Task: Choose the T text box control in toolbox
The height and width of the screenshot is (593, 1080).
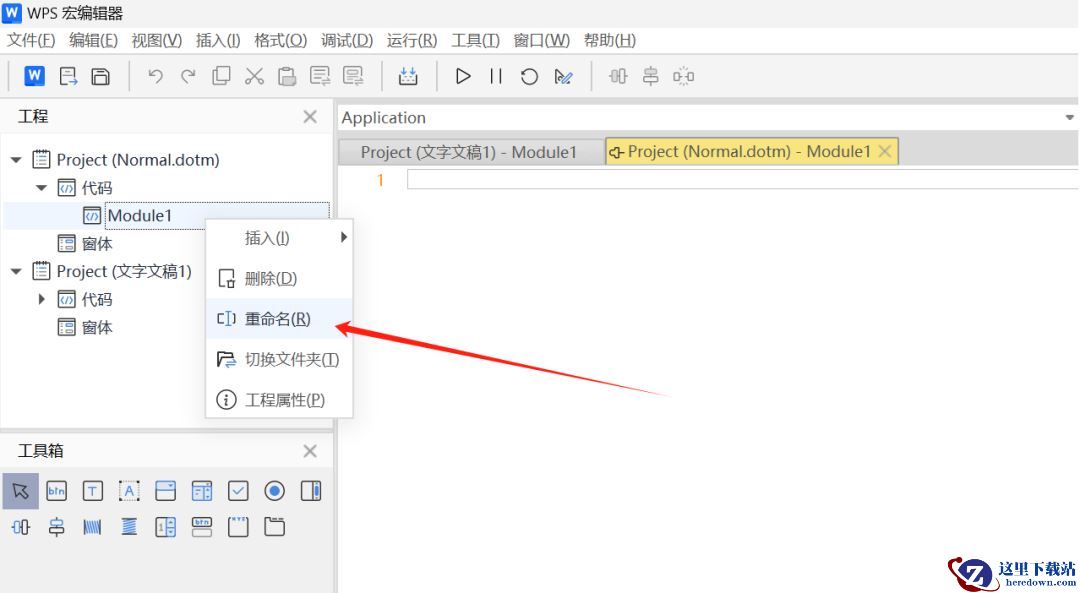Action: 92,491
